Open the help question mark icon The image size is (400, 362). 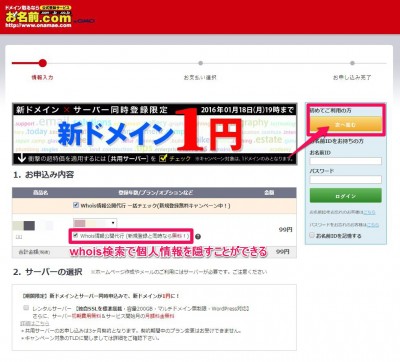point(198,237)
